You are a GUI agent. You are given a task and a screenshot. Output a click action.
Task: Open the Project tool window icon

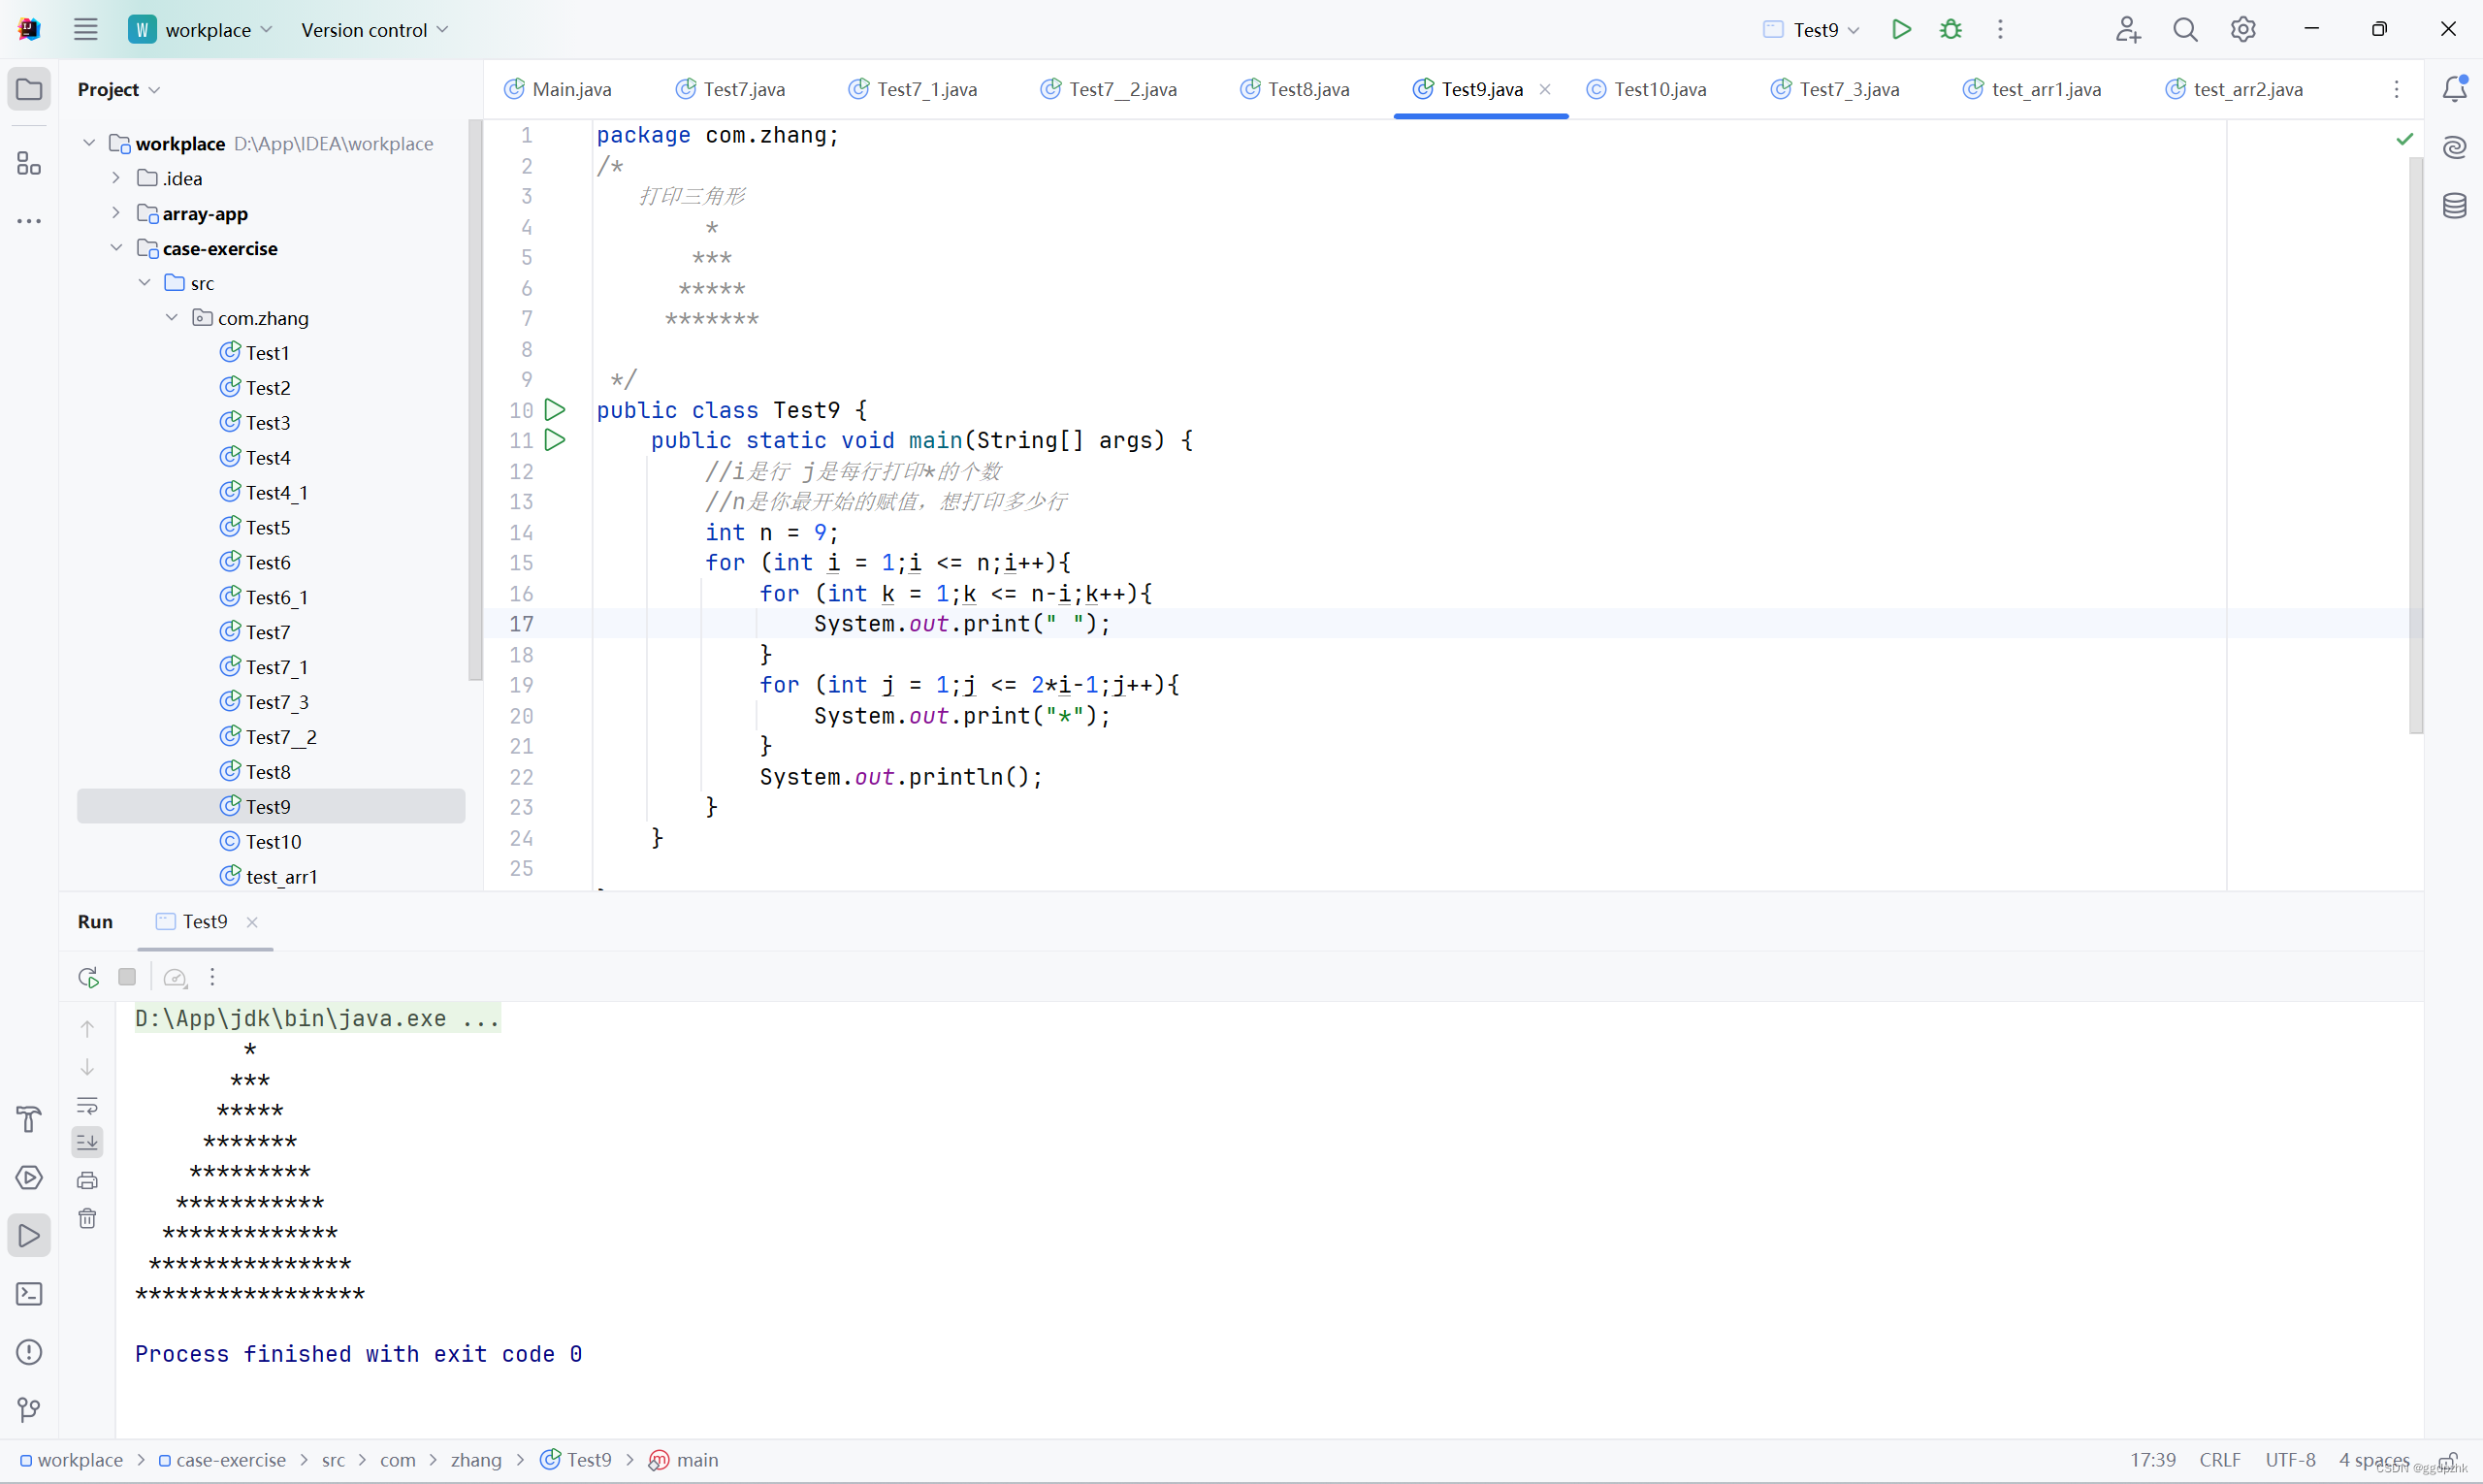(29, 89)
